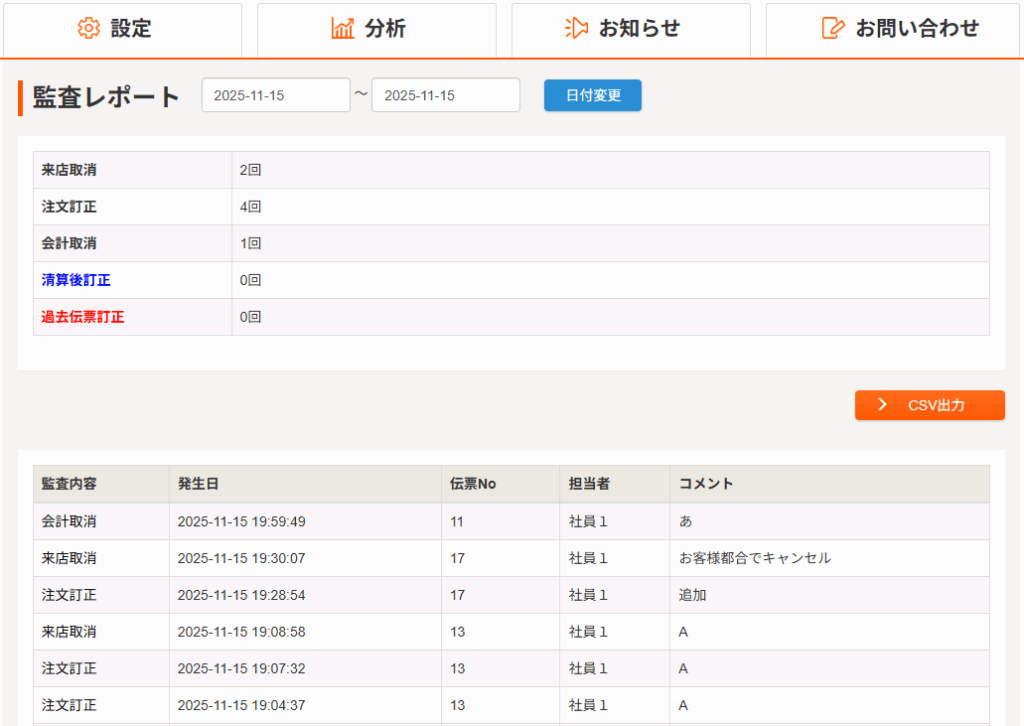The height and width of the screenshot is (726, 1024).
Task: Open the end date field picker
Action: click(x=446, y=96)
